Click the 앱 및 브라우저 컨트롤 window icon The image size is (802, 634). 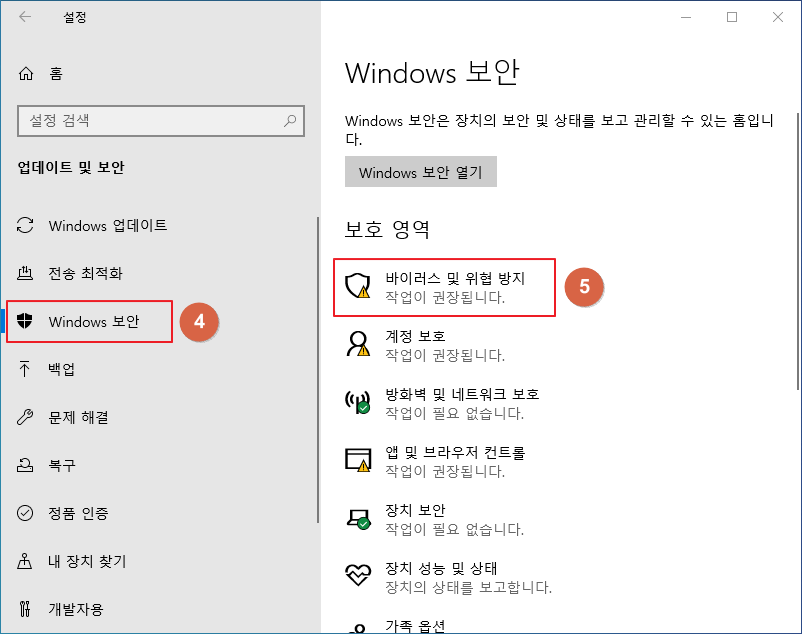358,460
